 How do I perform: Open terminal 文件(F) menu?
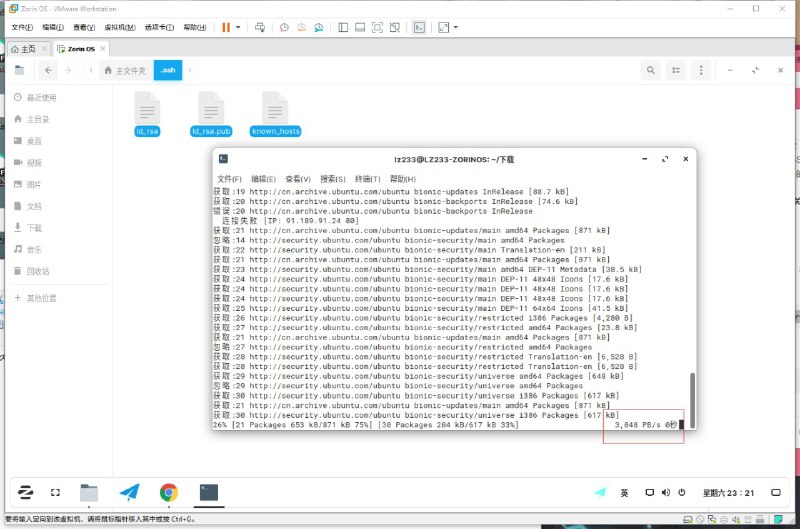(229, 179)
